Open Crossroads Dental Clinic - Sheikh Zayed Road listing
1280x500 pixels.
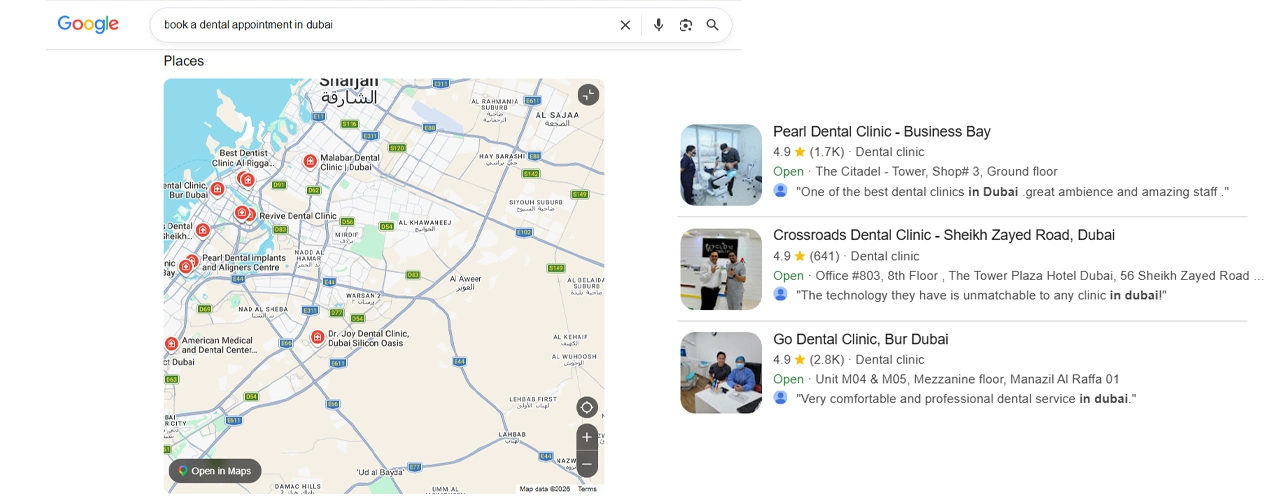point(944,235)
